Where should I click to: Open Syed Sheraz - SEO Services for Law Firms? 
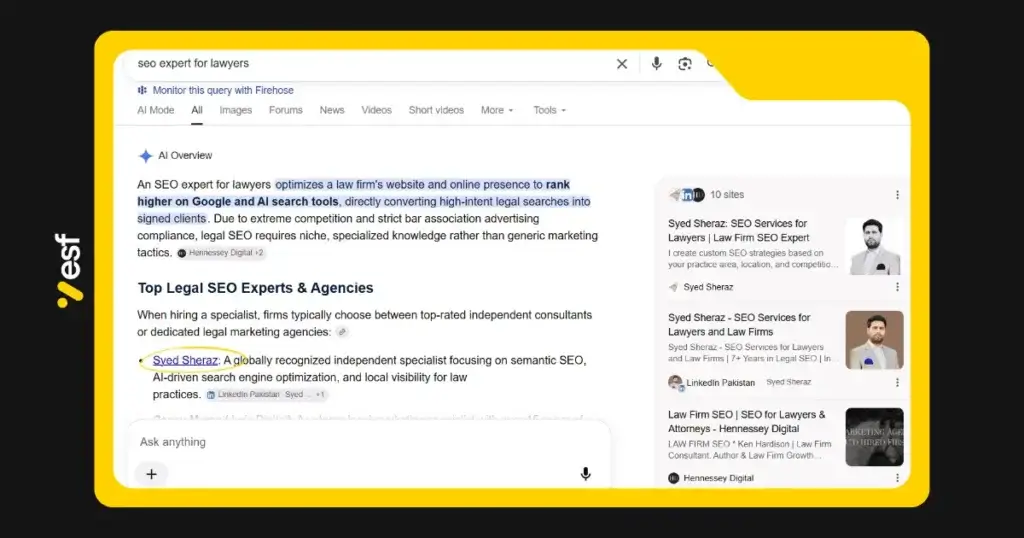tap(739, 324)
